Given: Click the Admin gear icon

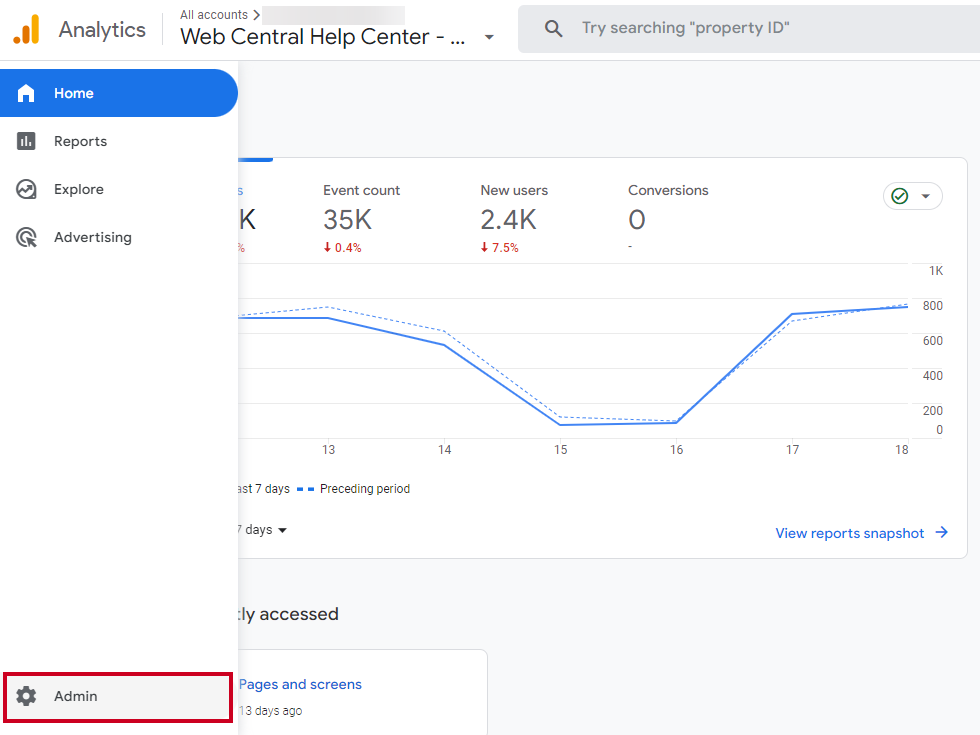Looking at the screenshot, I should tap(26, 696).
